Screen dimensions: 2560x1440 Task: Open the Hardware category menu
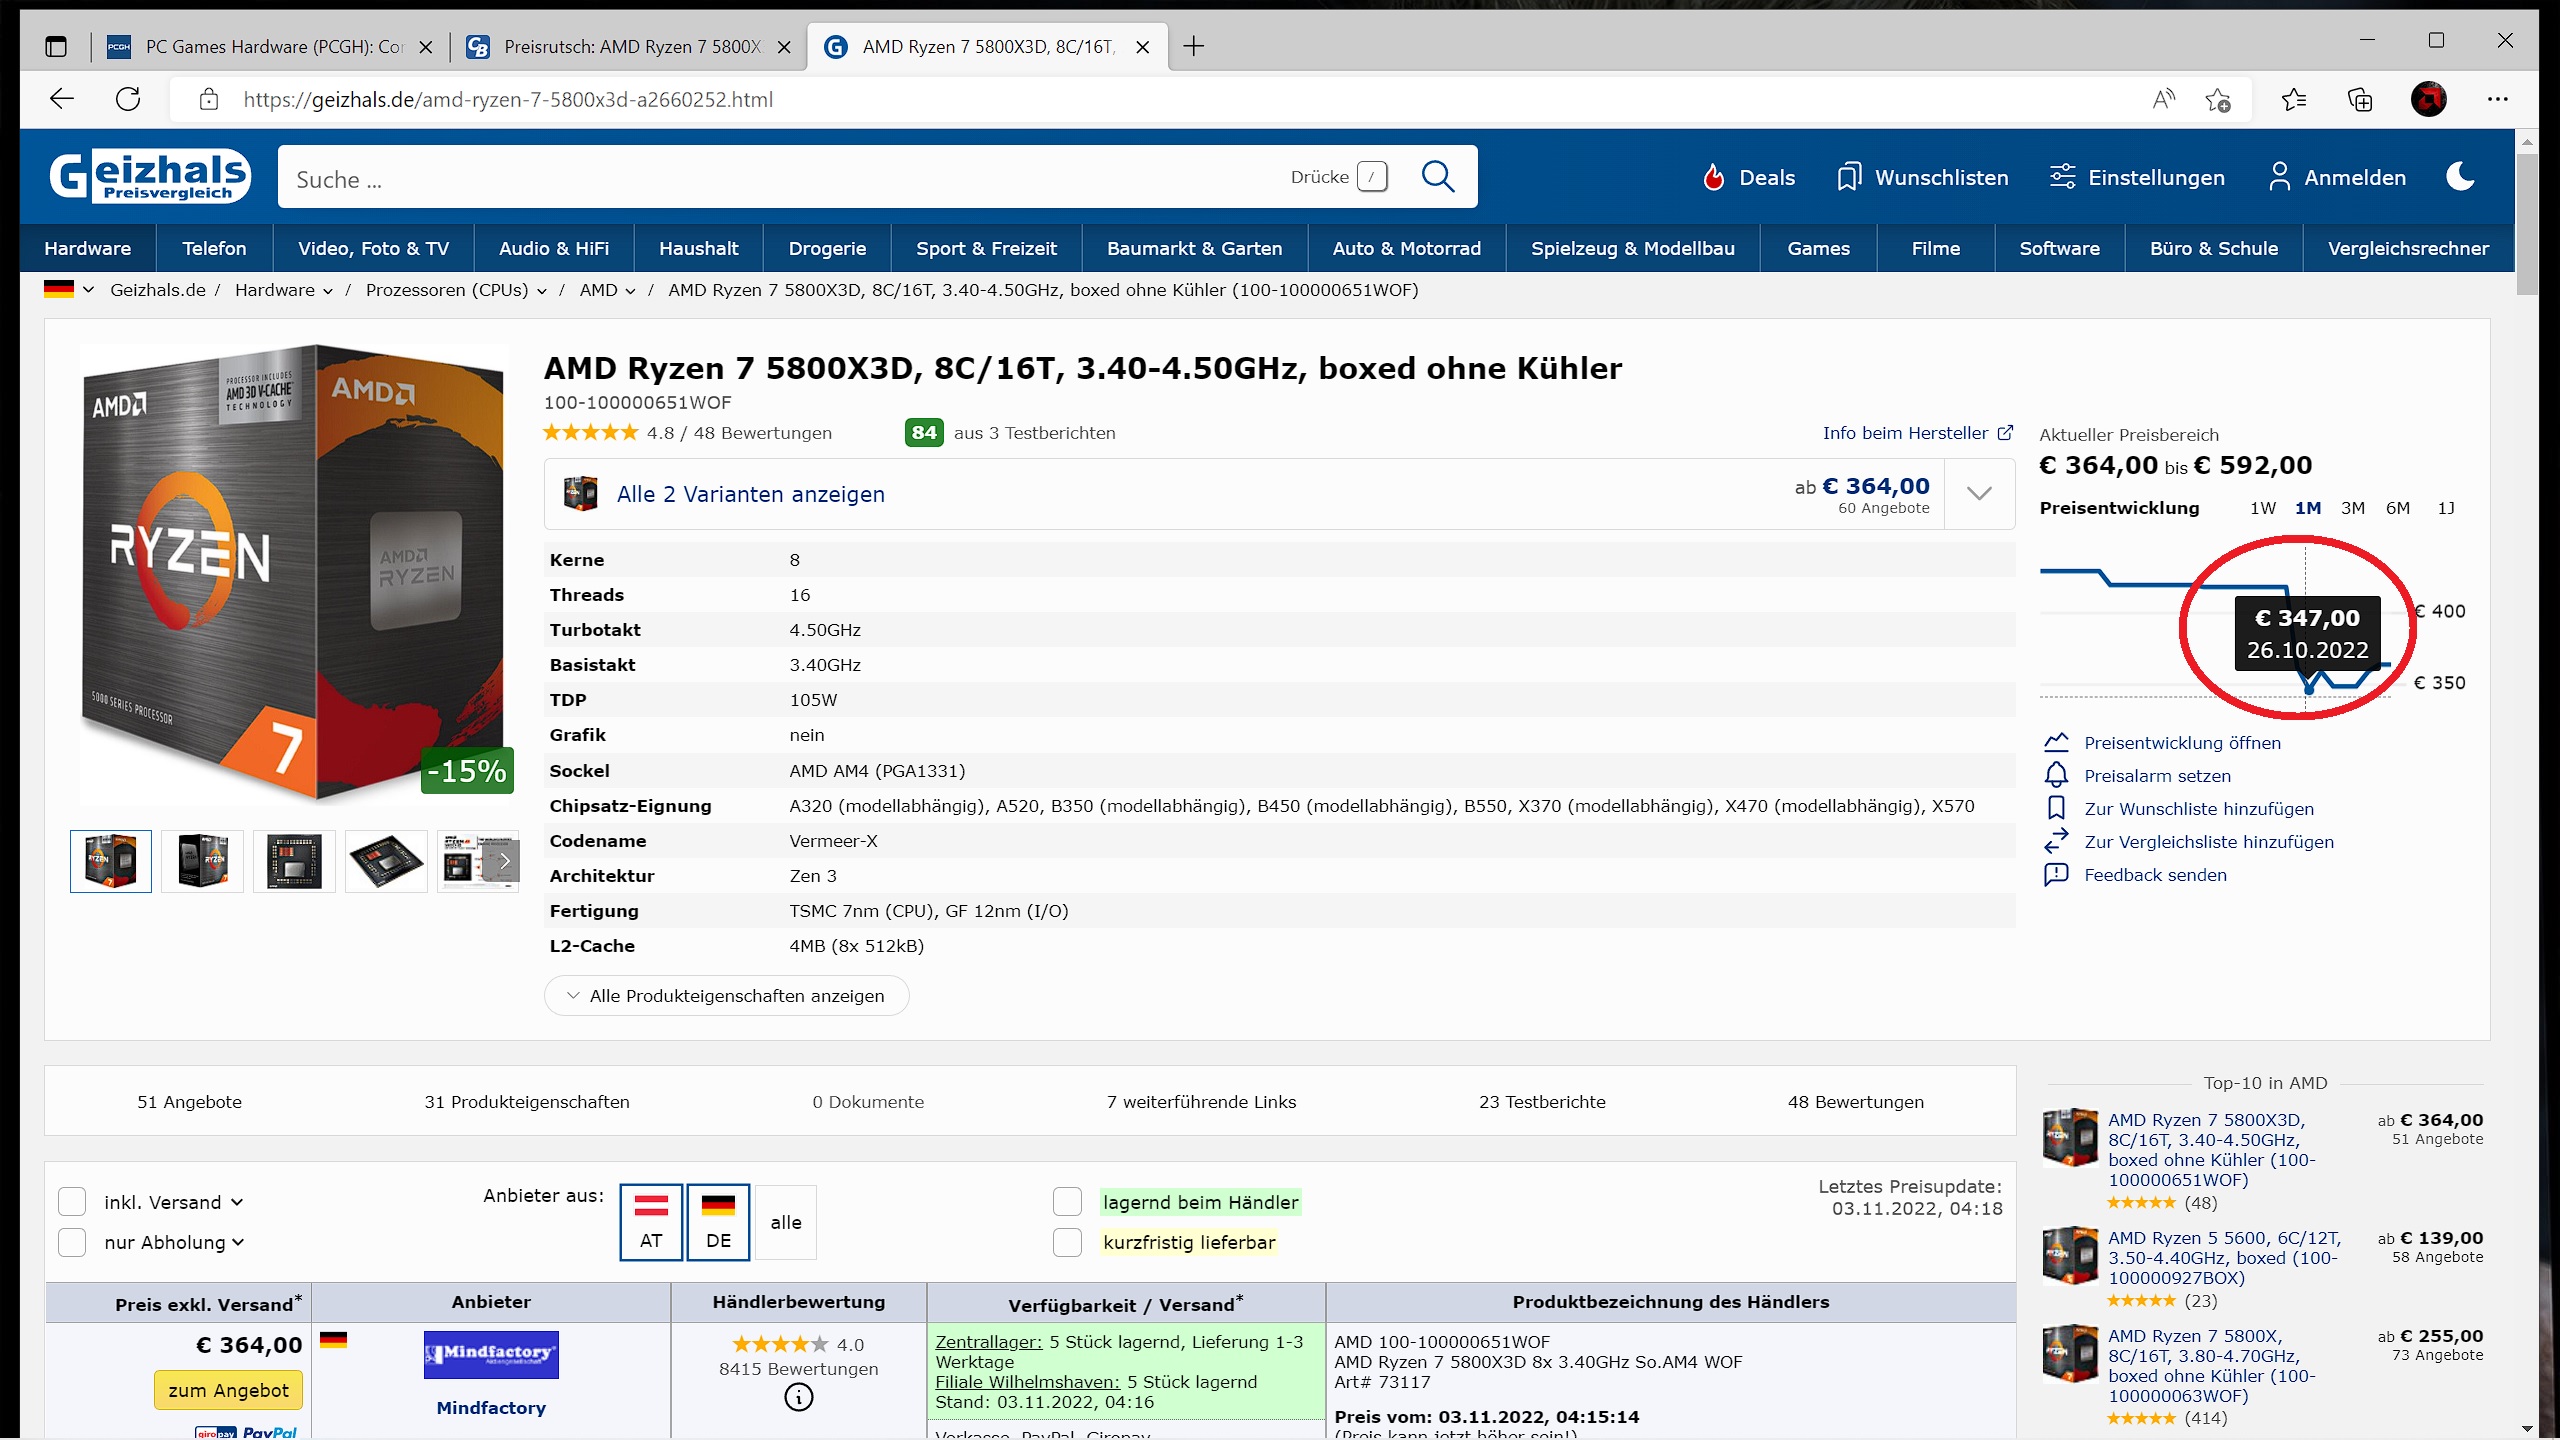88,249
